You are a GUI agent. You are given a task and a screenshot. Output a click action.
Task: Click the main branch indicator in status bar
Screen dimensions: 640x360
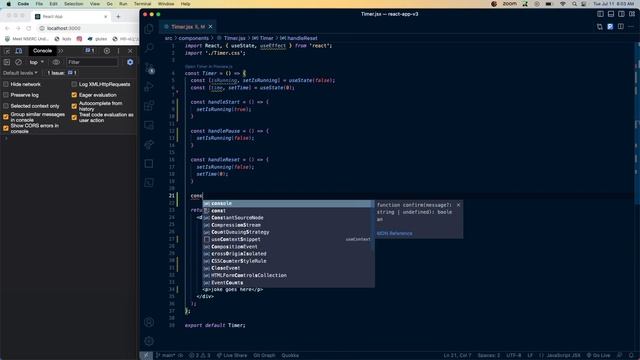[x=166, y=356]
